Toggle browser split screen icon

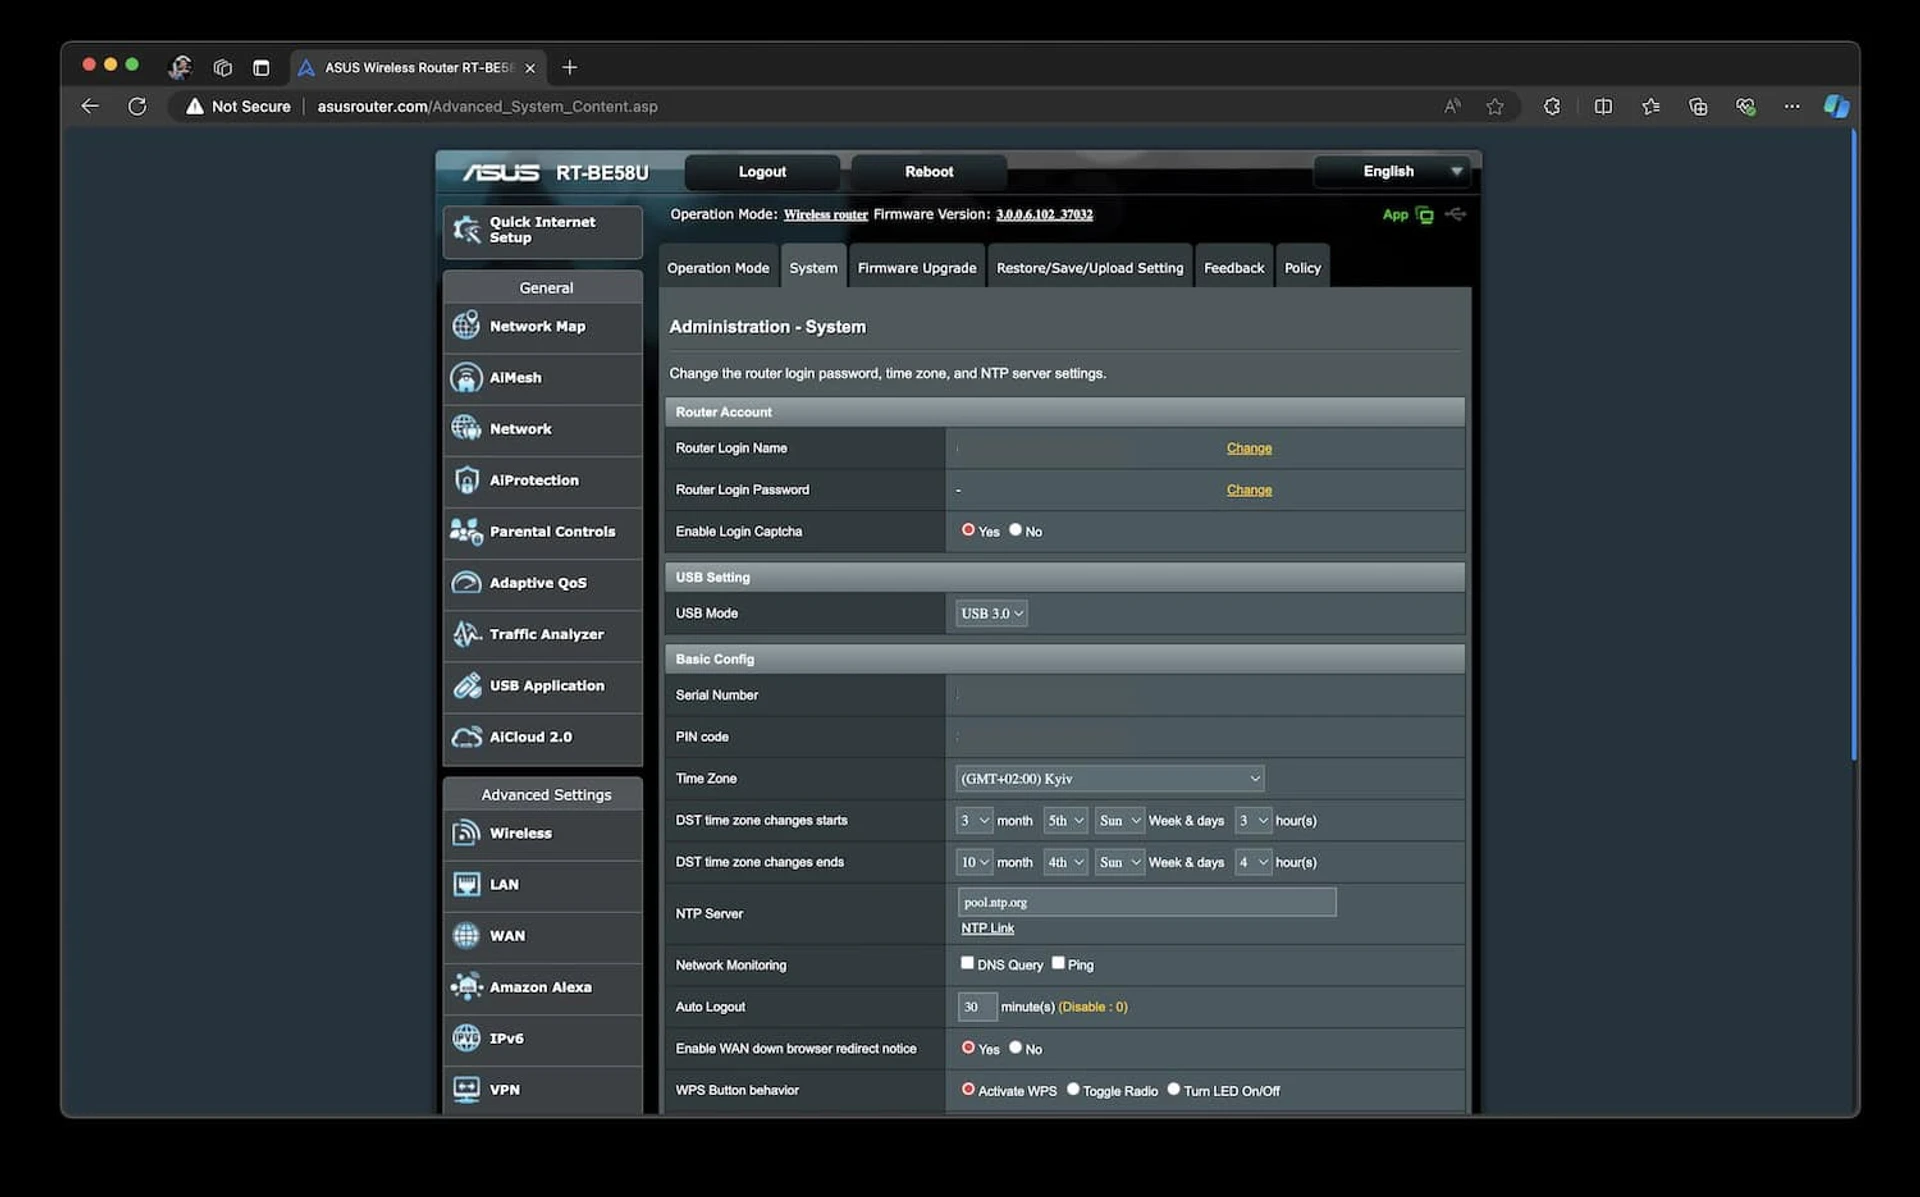[x=1603, y=106]
